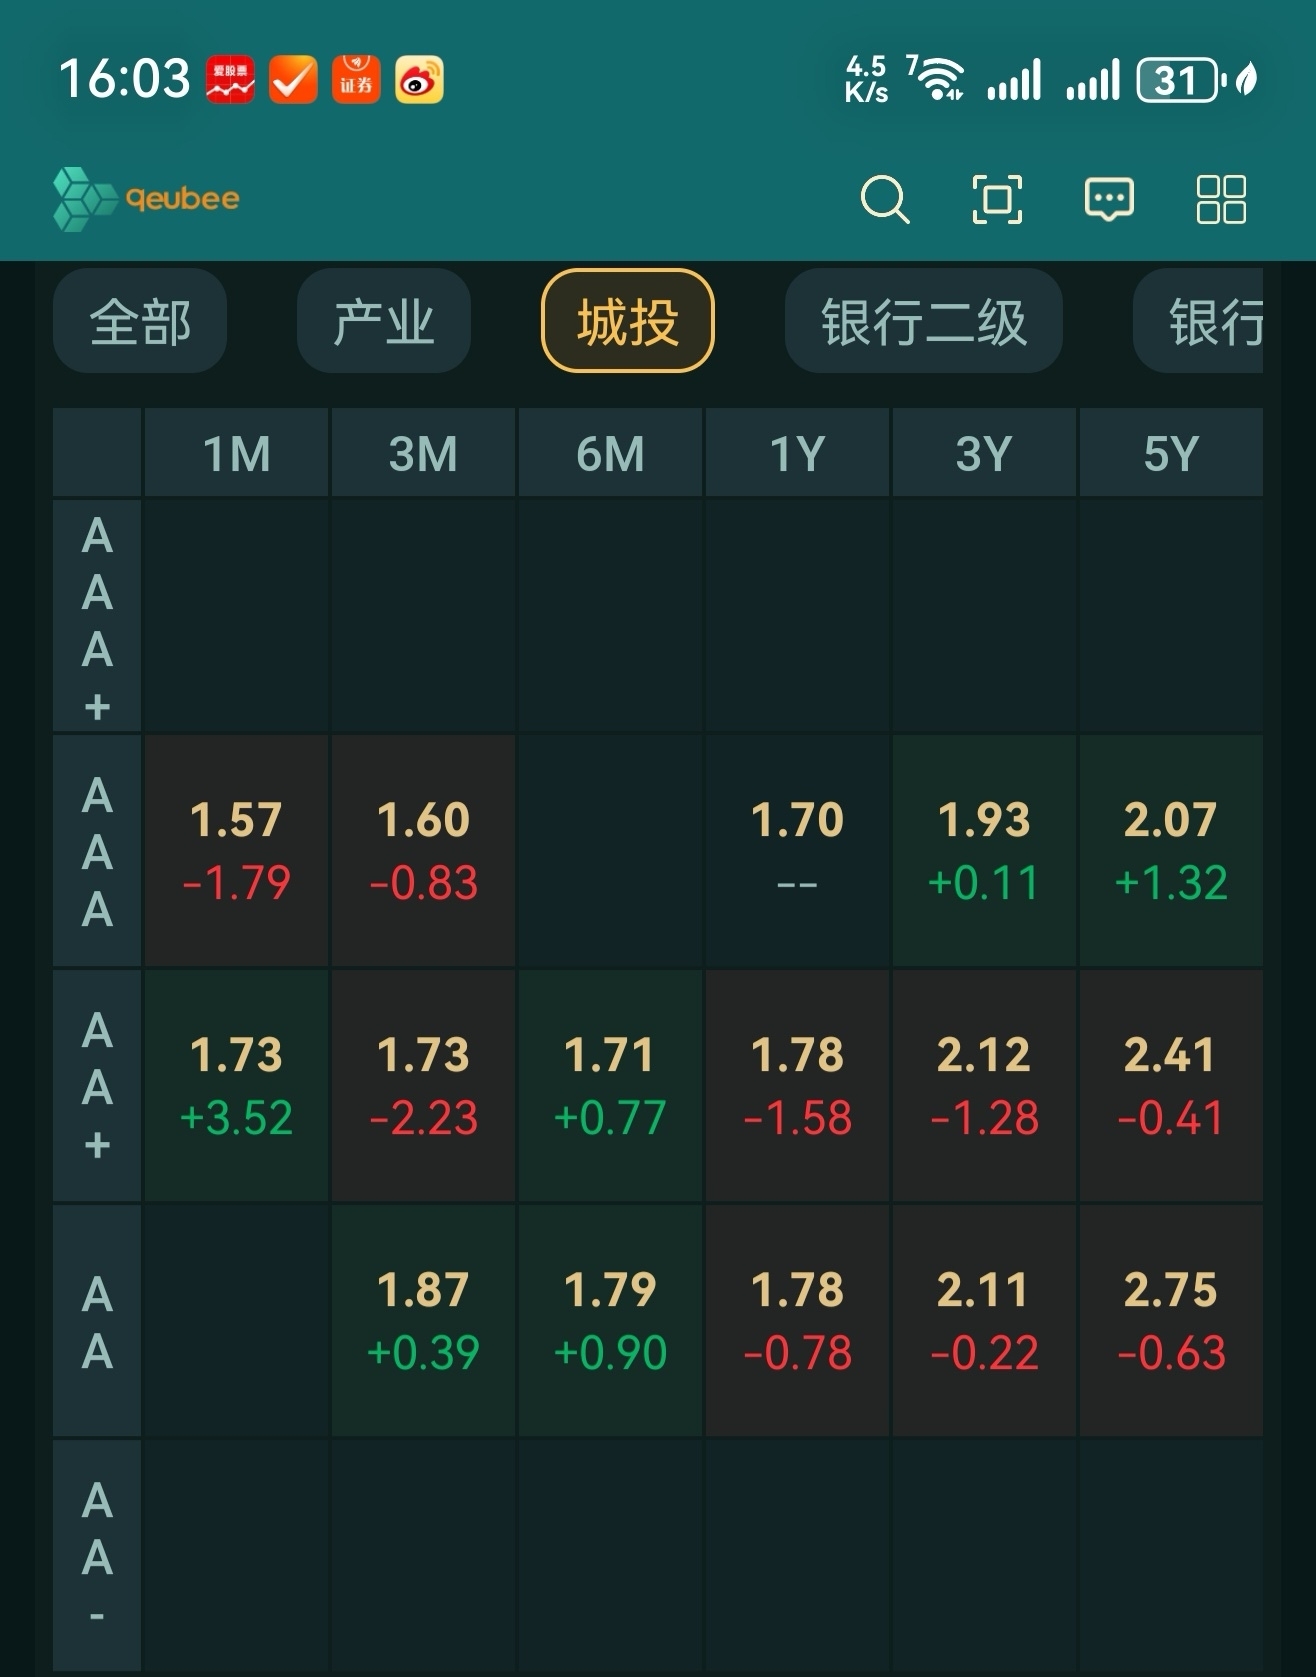Image resolution: width=1316 pixels, height=1677 pixels.
Task: Select the 全部 filter tab
Action: [x=140, y=321]
